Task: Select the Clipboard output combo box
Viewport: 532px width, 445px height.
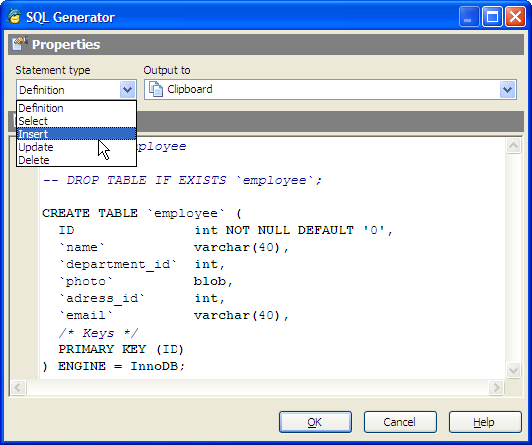Action: 330,90
